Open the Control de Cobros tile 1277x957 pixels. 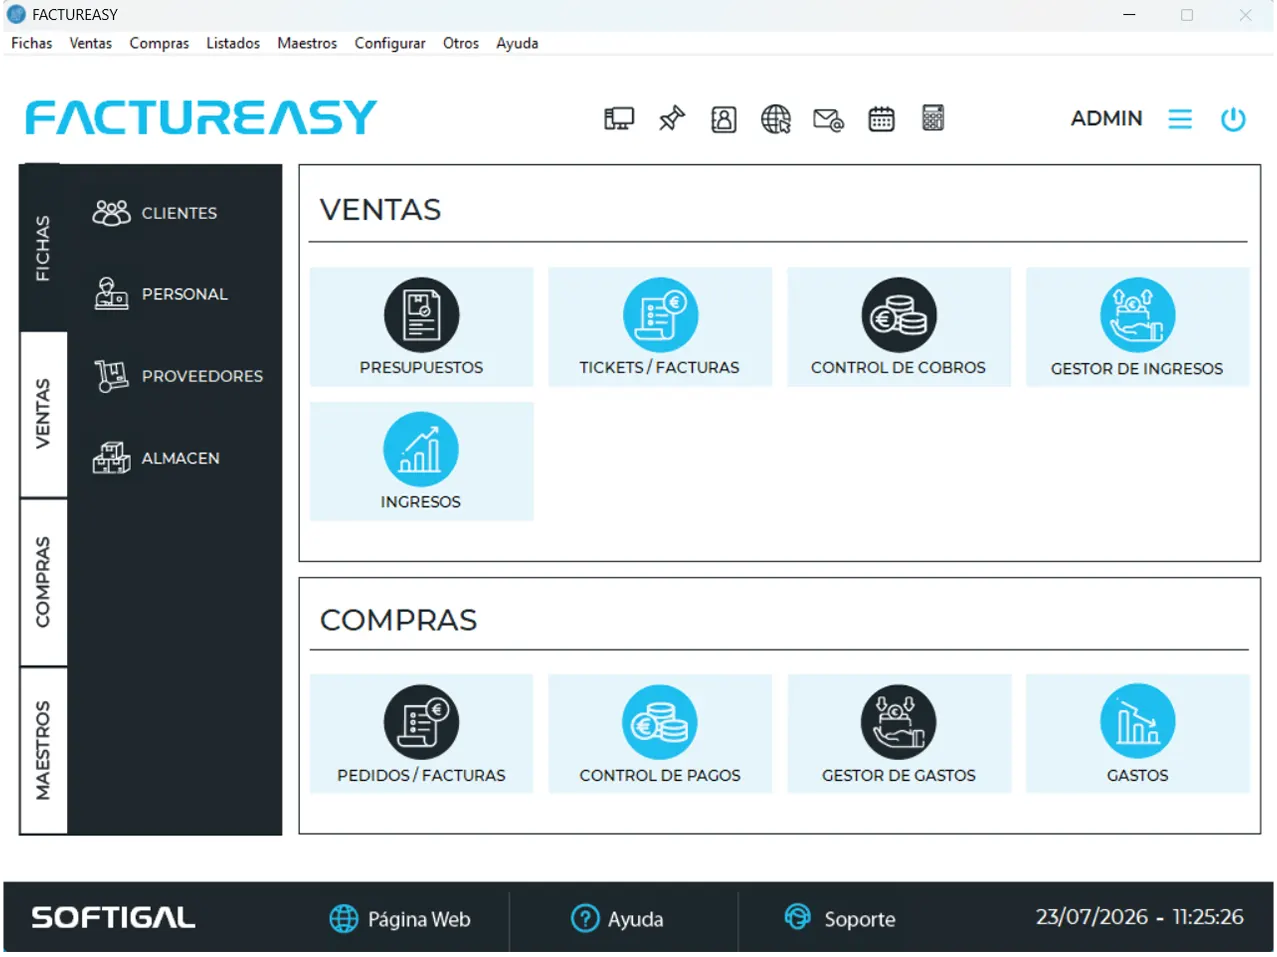click(x=899, y=327)
